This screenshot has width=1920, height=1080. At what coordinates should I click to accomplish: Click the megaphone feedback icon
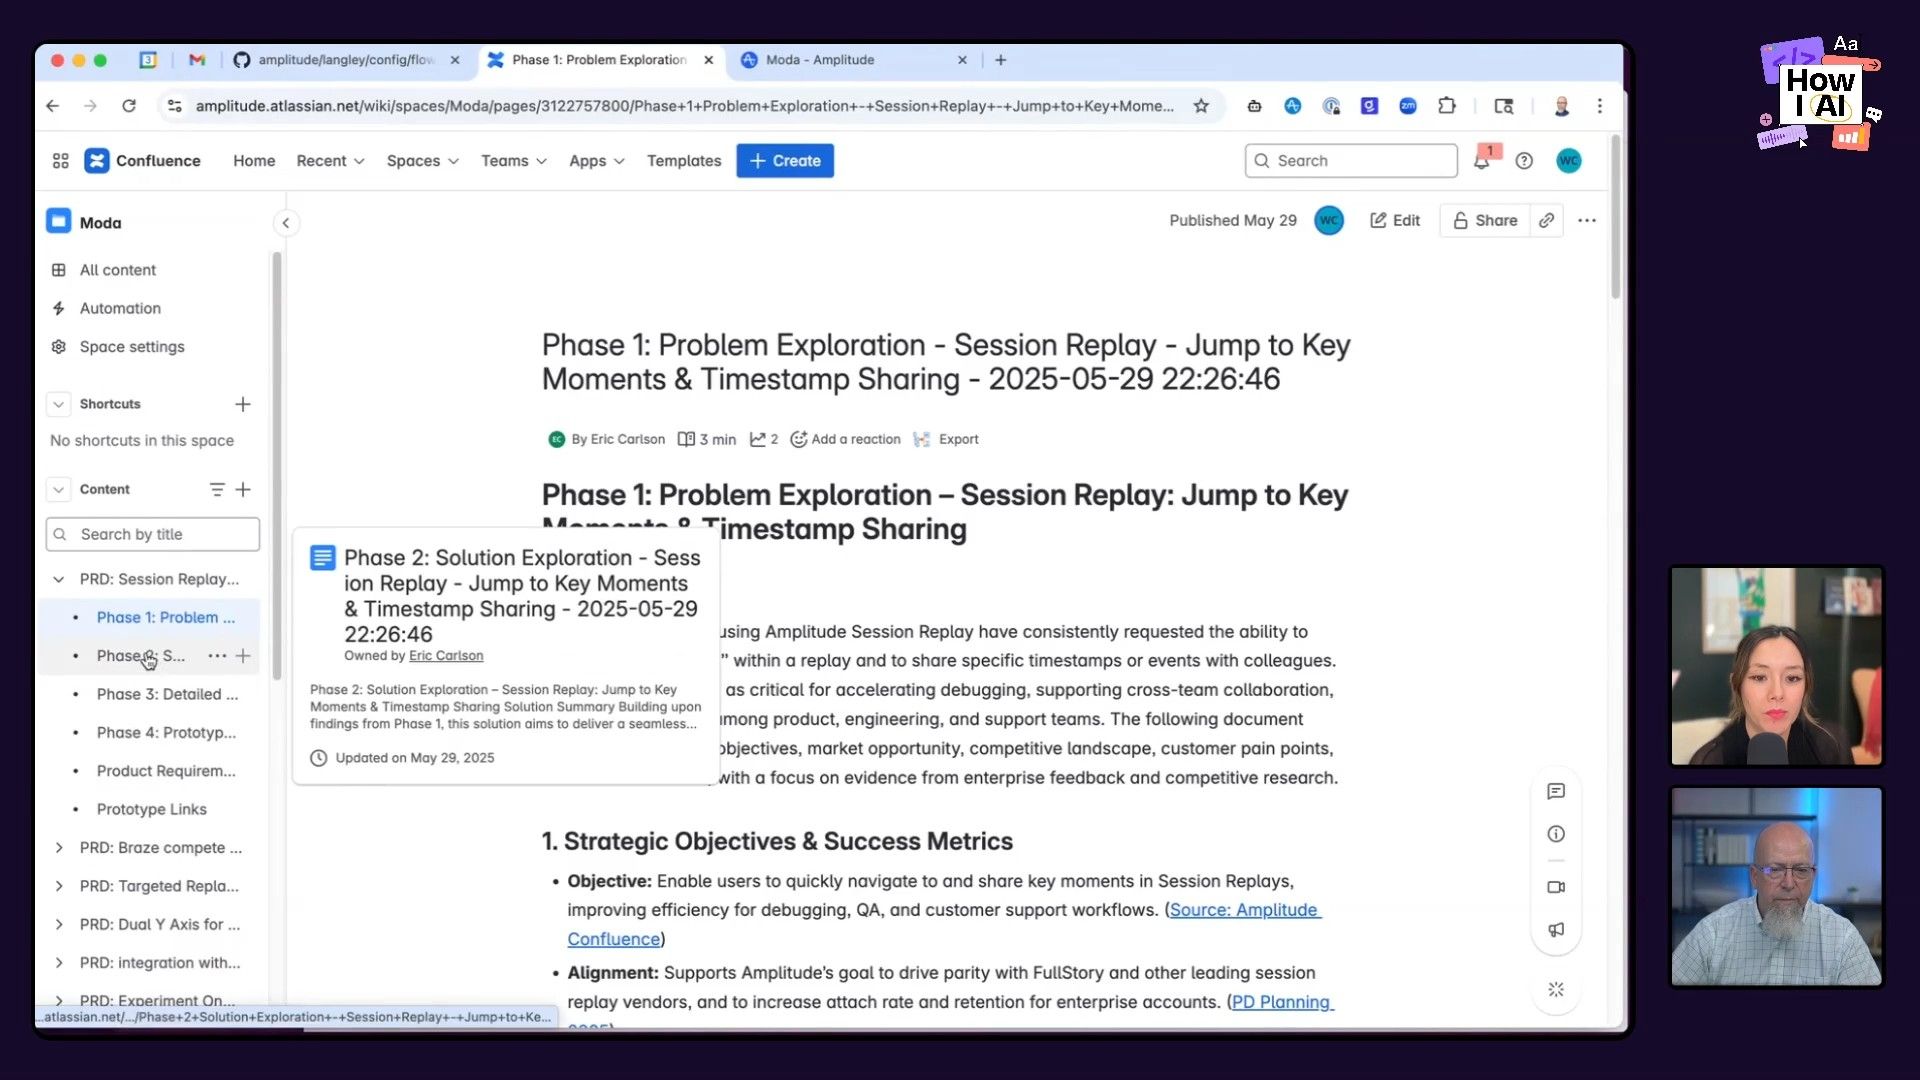pos(1556,930)
